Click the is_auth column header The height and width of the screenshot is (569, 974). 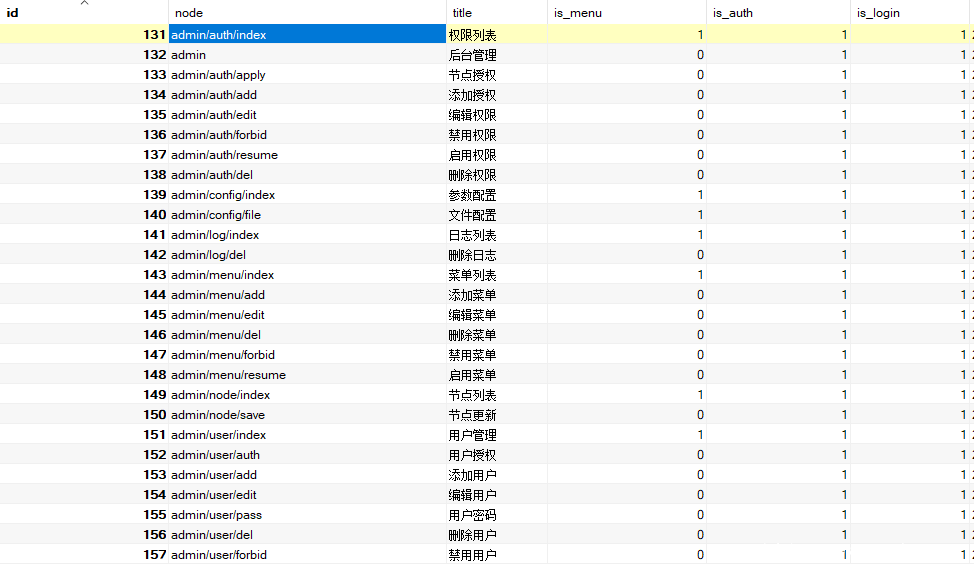[732, 13]
